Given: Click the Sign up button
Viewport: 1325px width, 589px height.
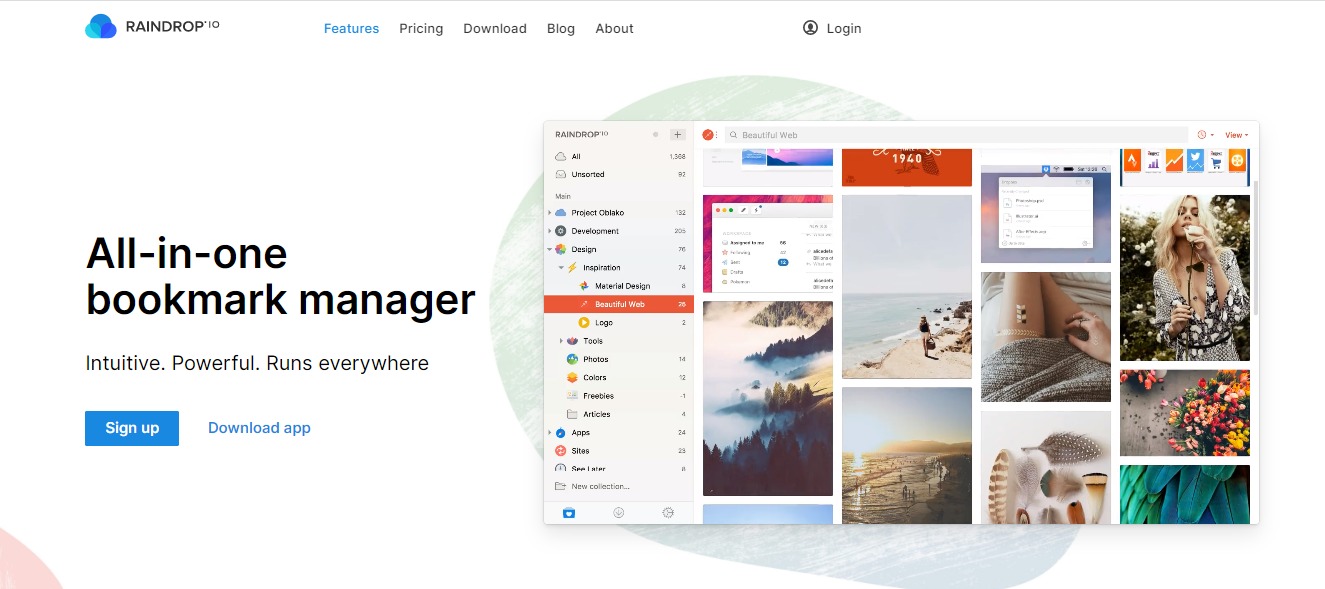Looking at the screenshot, I should [x=132, y=428].
